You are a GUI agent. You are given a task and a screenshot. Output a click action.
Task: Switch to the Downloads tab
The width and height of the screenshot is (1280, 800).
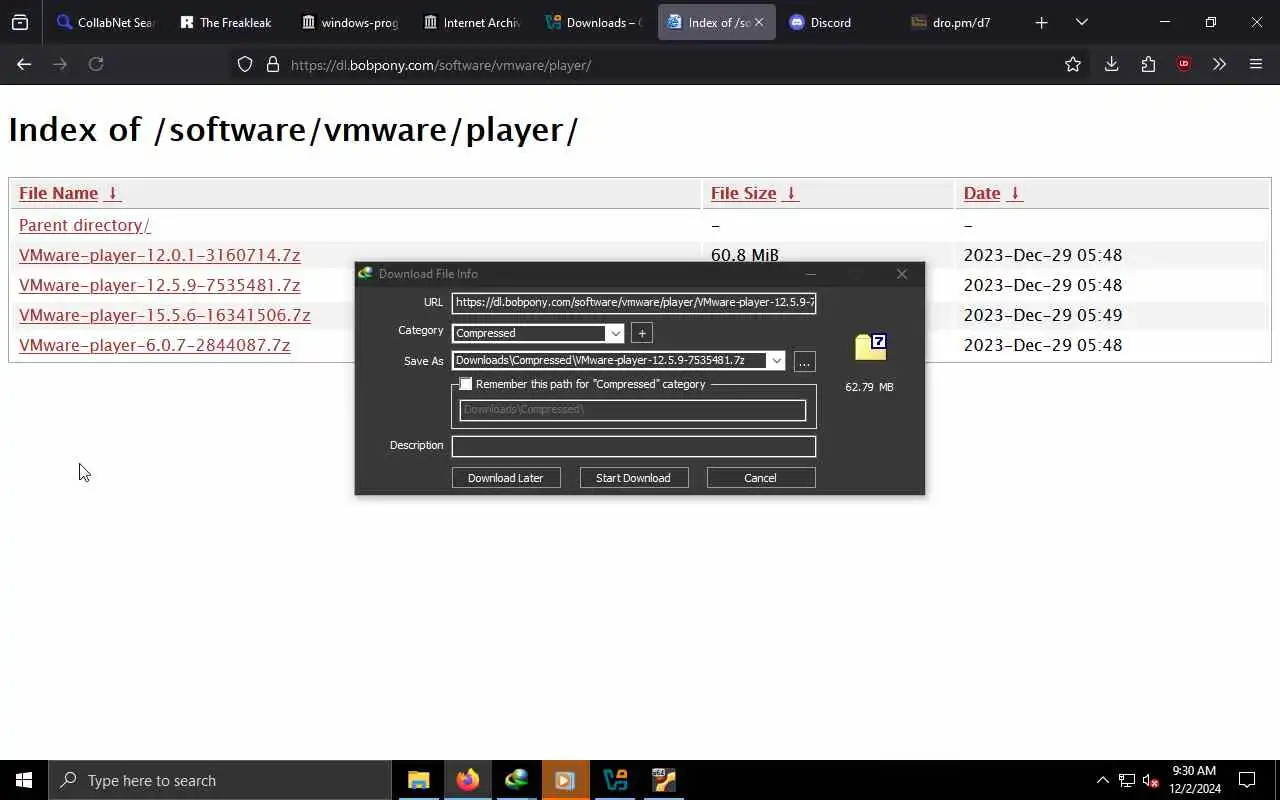click(593, 22)
